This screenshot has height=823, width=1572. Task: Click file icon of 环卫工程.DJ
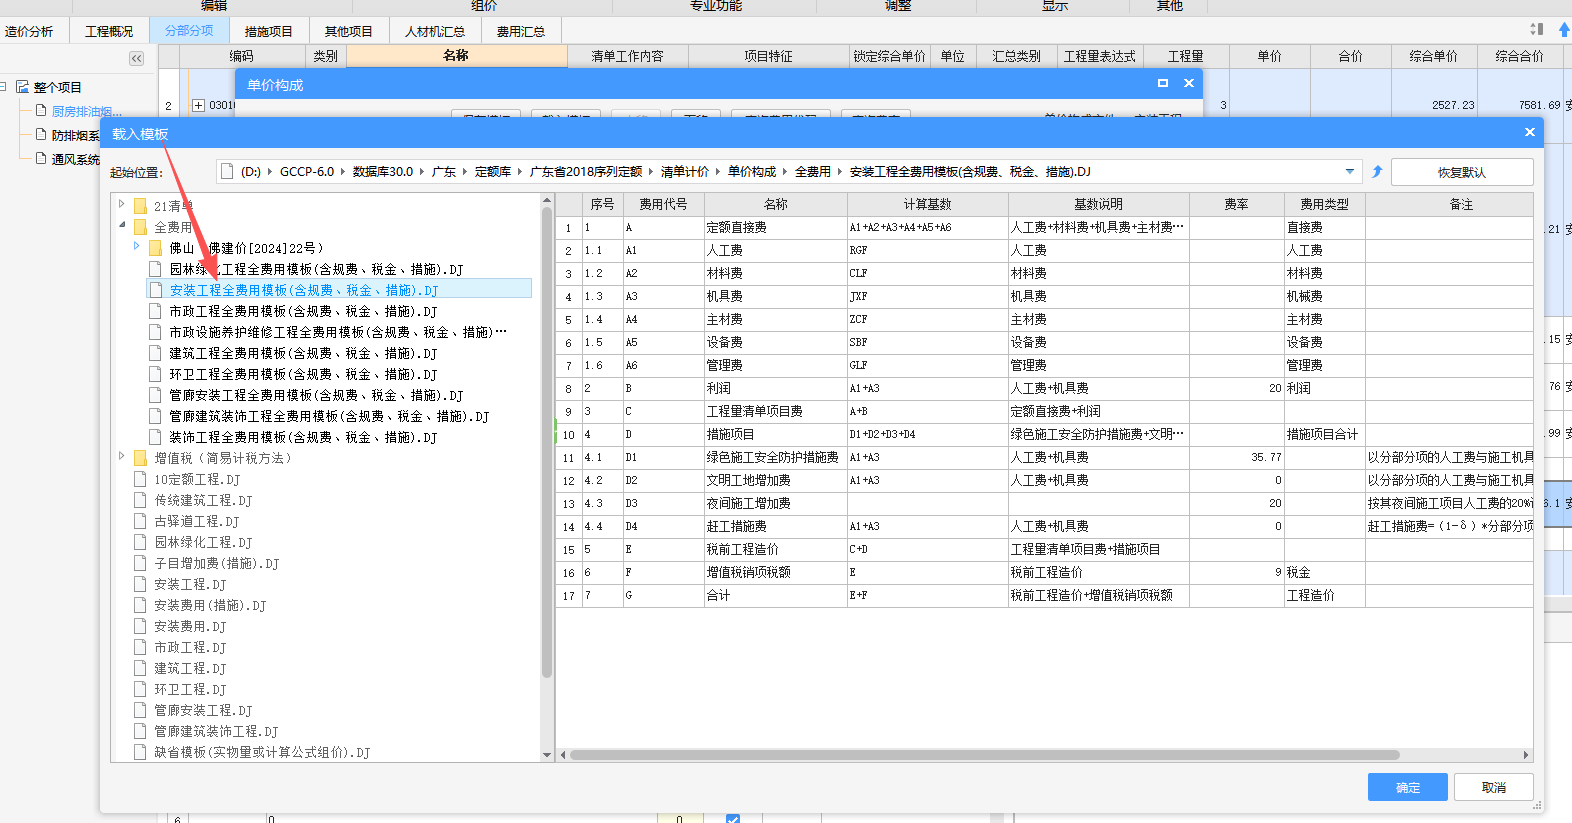(140, 689)
